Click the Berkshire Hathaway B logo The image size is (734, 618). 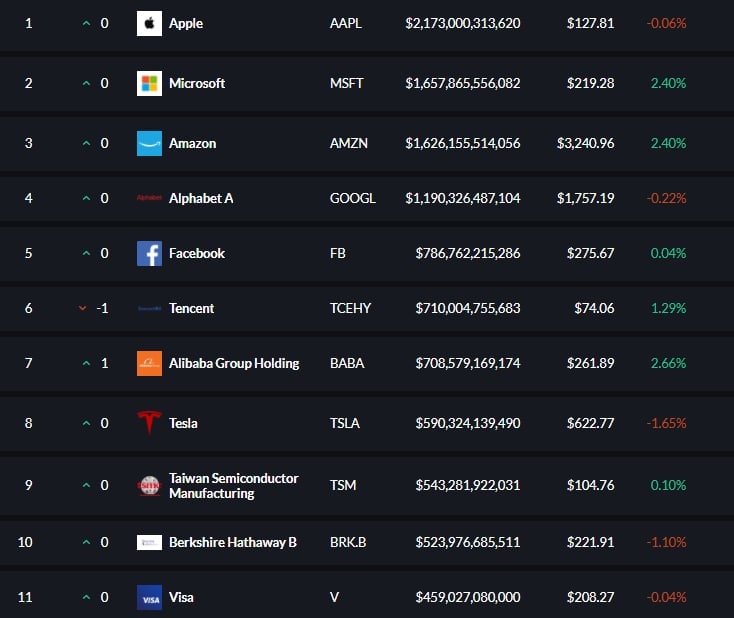pyautogui.click(x=149, y=542)
